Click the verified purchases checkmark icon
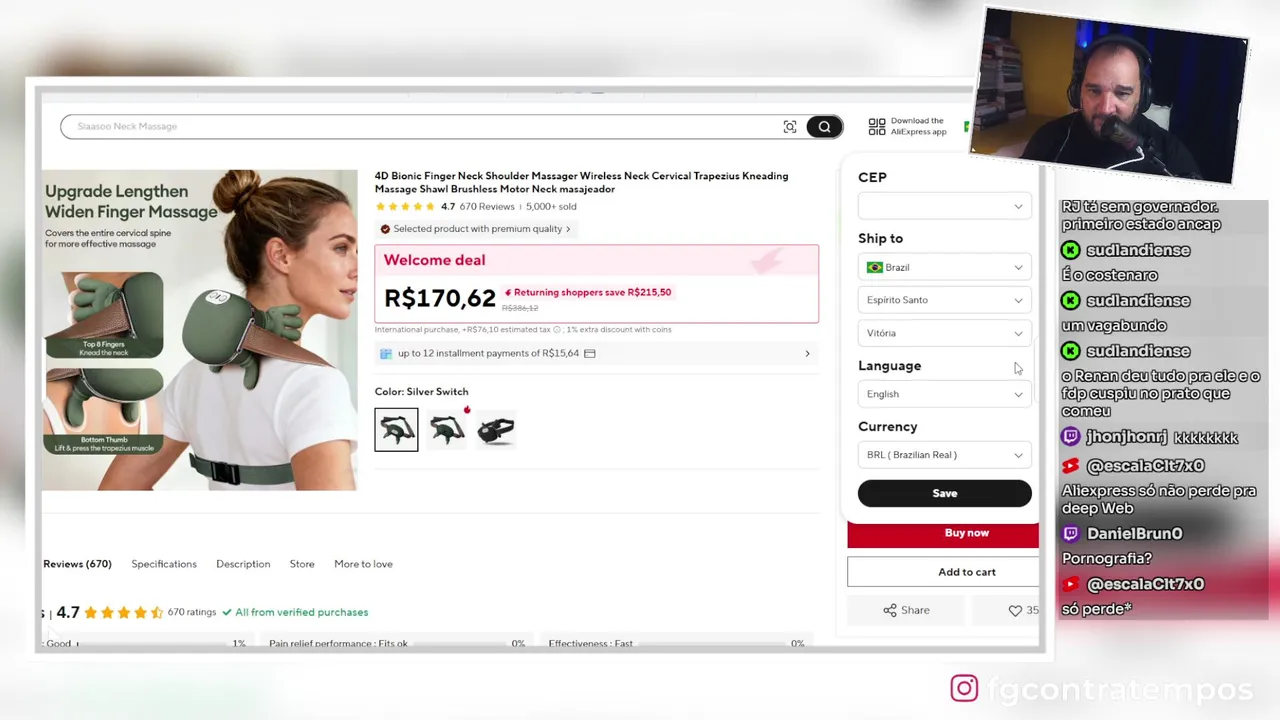This screenshot has width=1280, height=720. click(227, 612)
